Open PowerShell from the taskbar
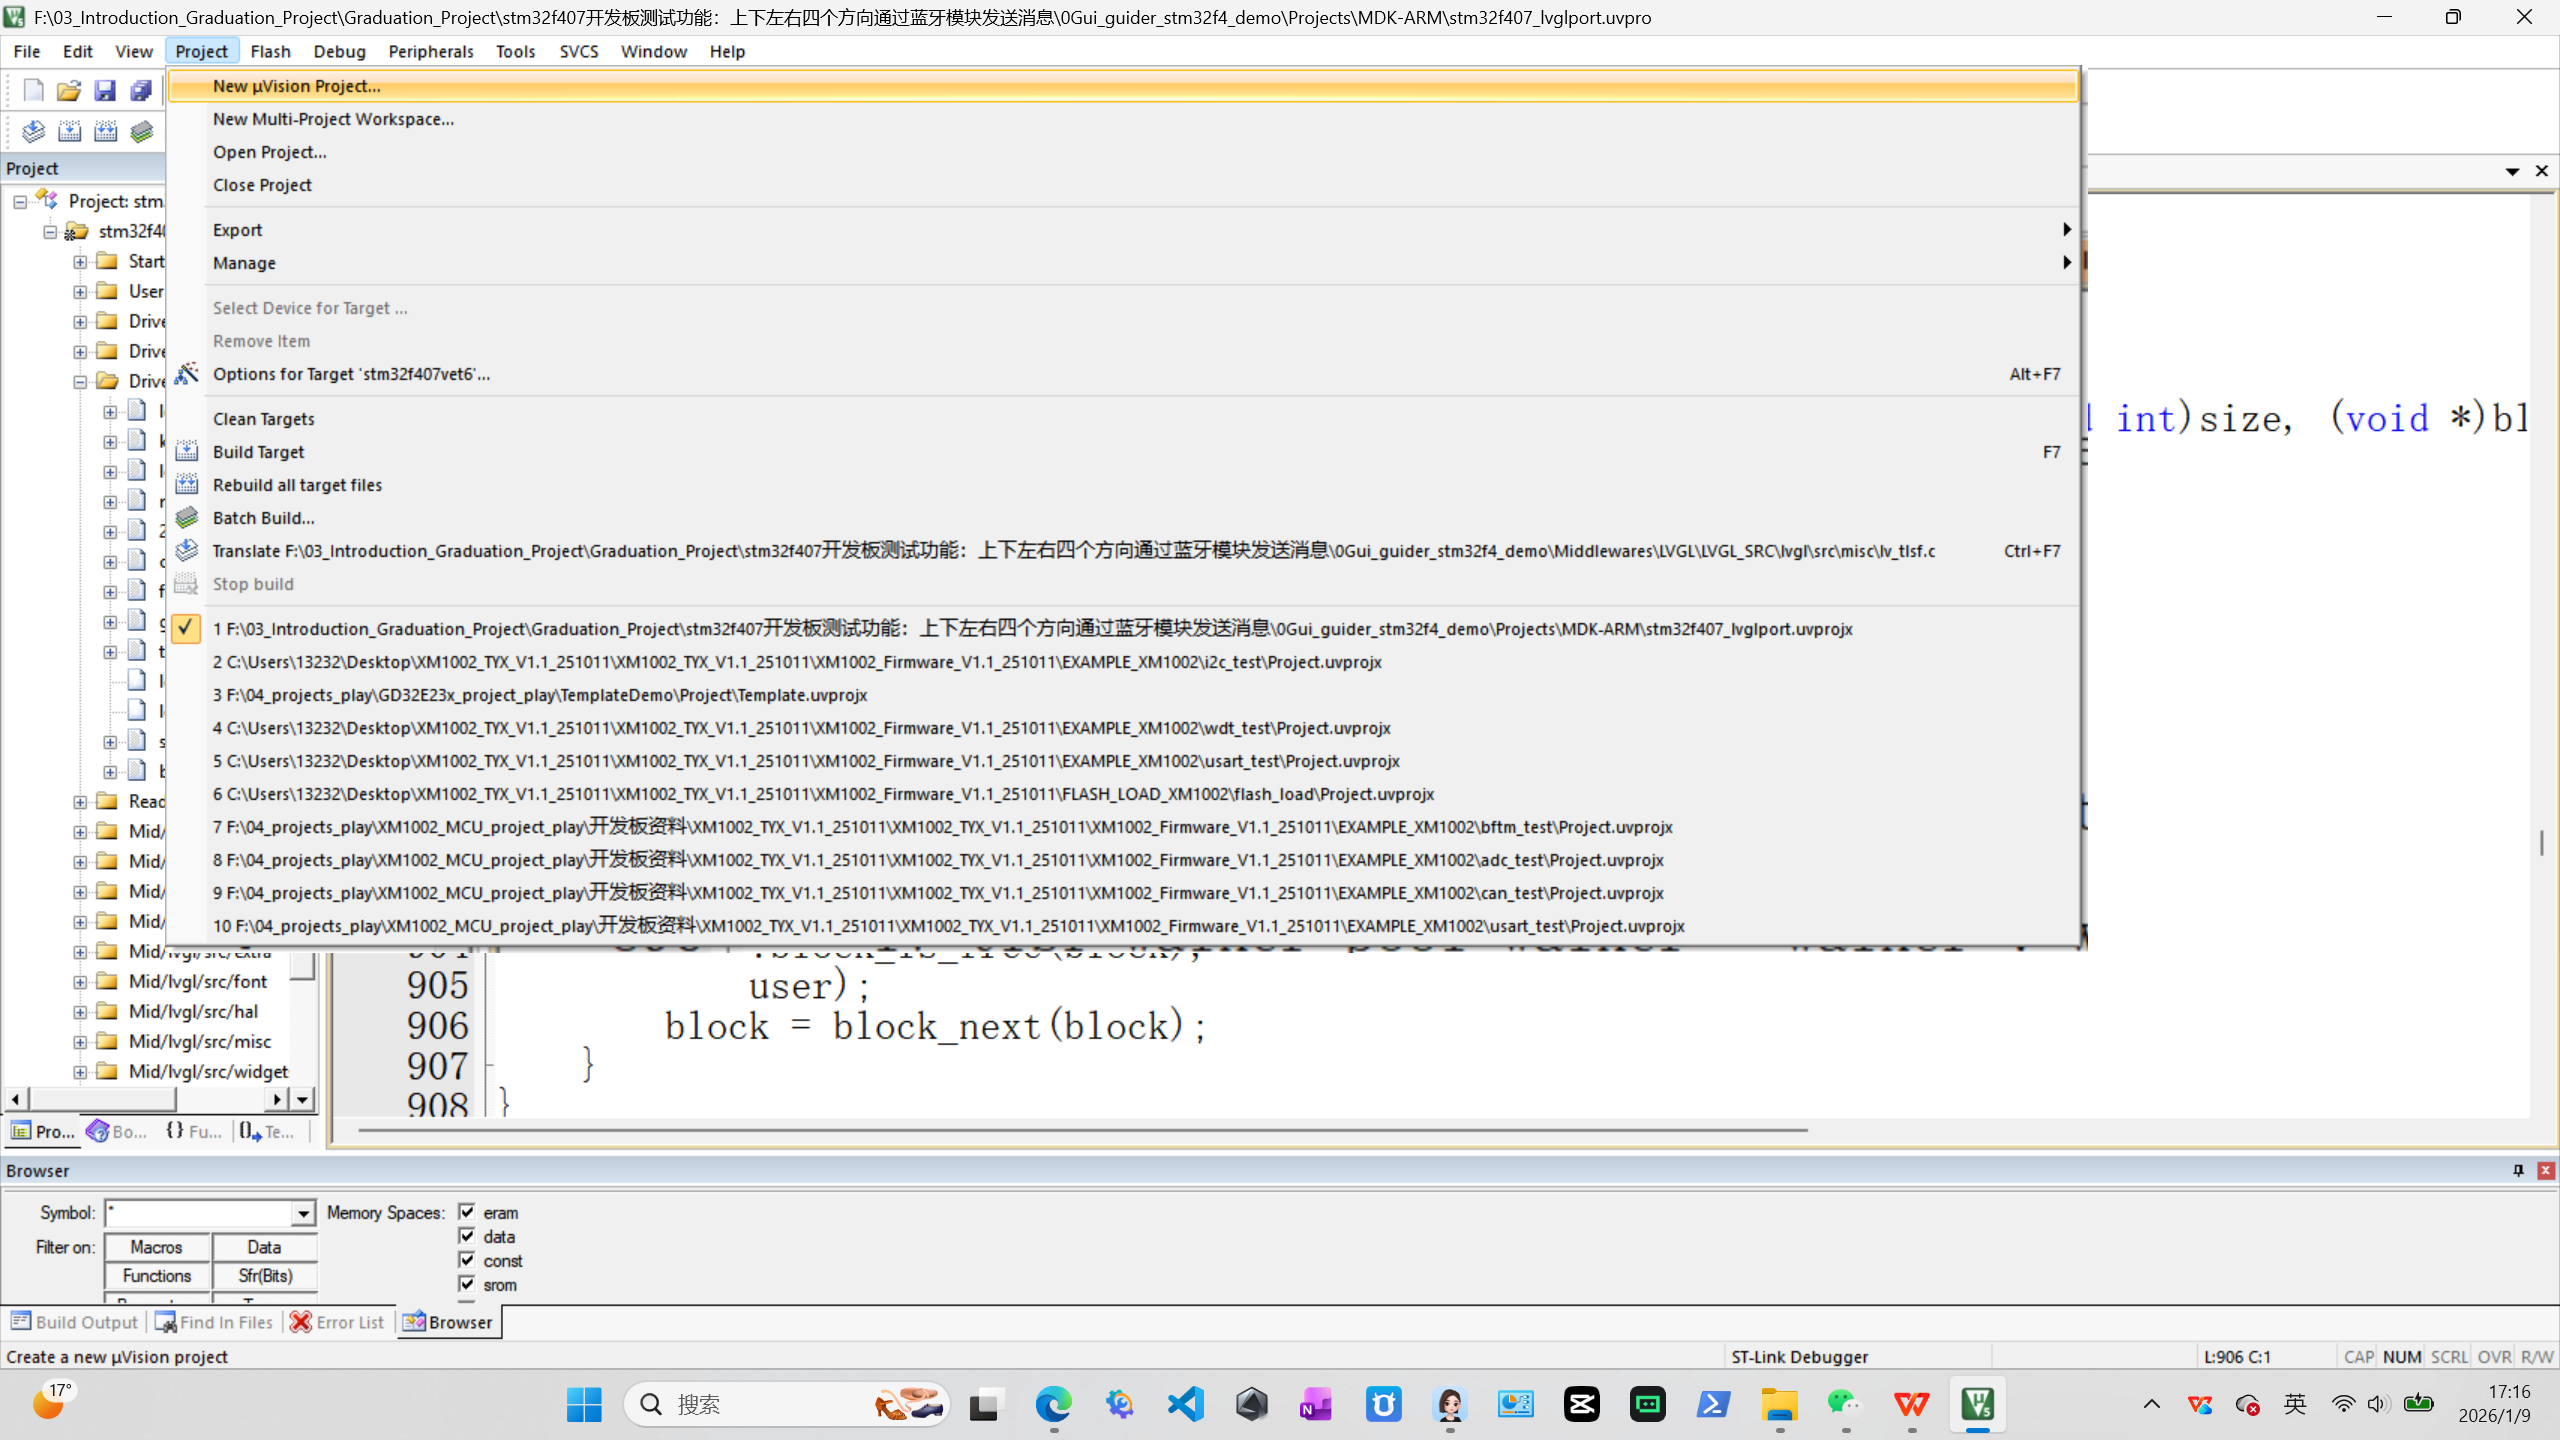The width and height of the screenshot is (2560, 1440). pos(1713,1405)
